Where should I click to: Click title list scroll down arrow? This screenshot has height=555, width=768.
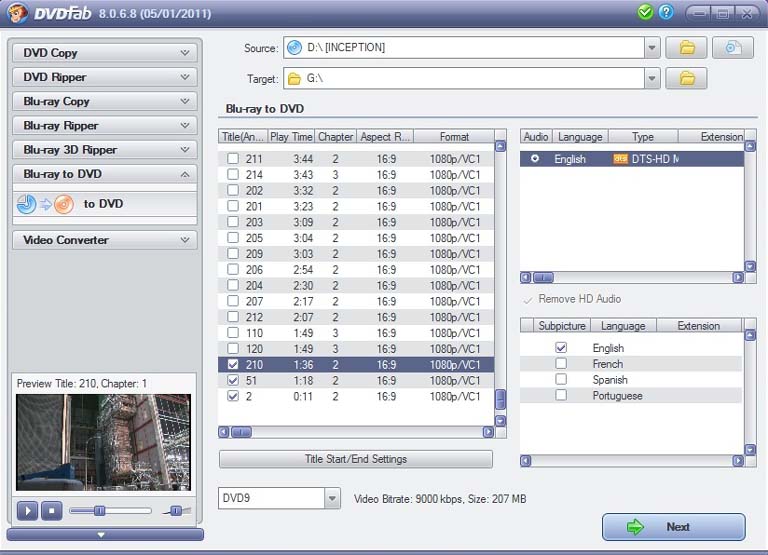coord(500,420)
